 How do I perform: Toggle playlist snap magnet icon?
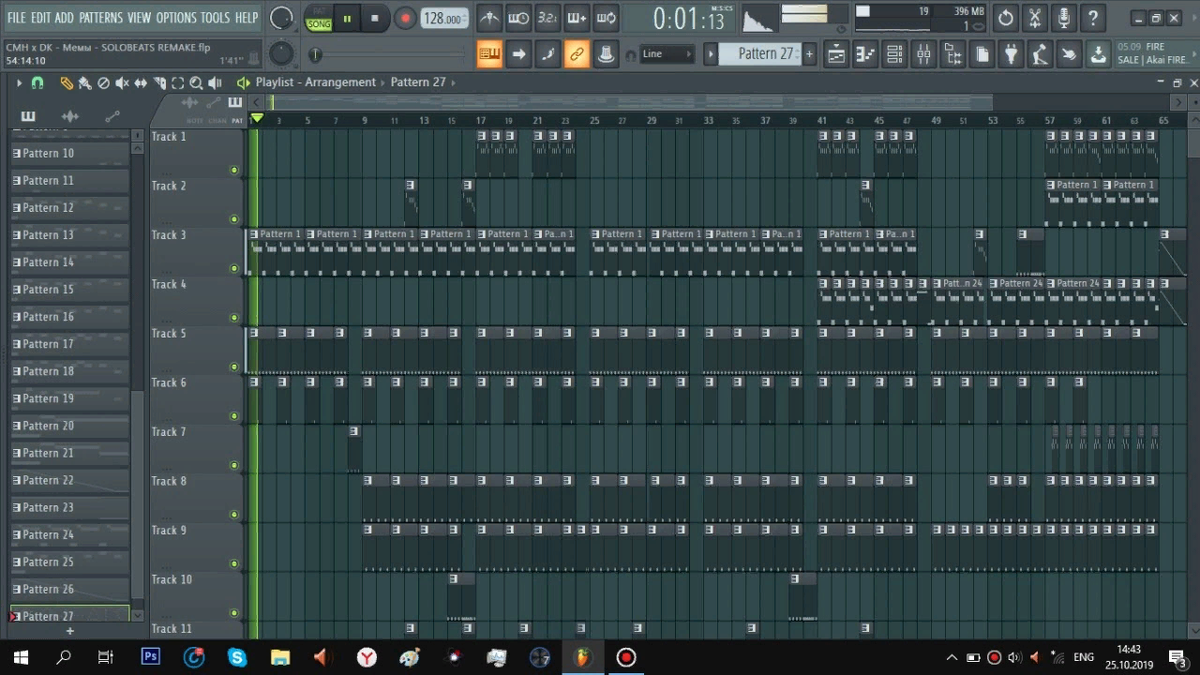pos(37,83)
